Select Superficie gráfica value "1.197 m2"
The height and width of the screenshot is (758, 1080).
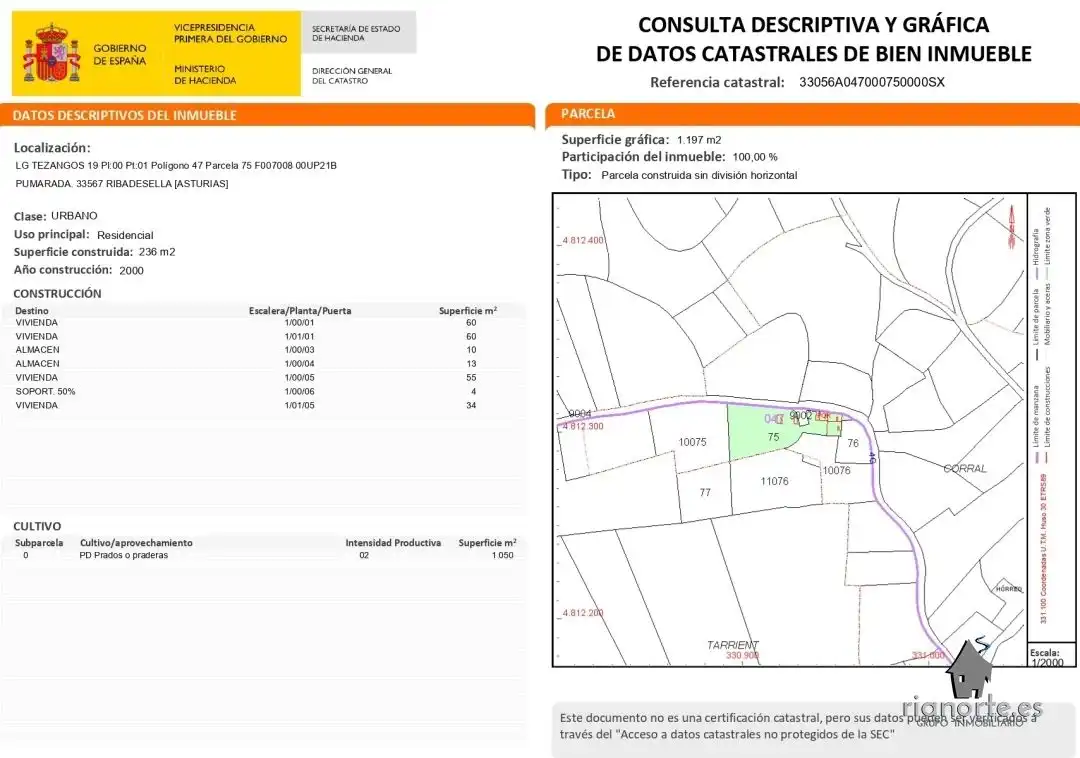point(699,140)
